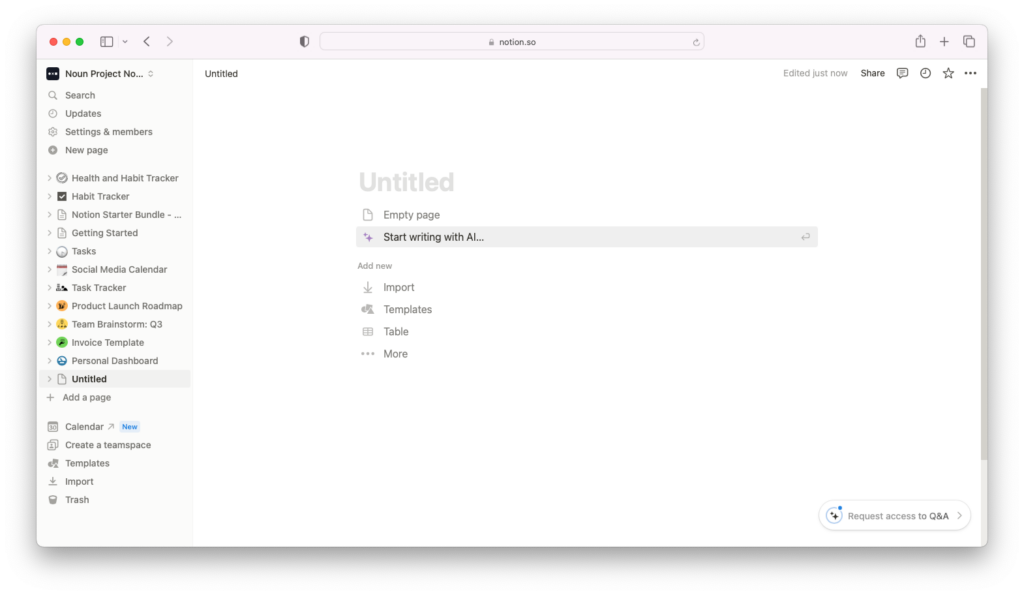Favorite this page with star icon
The height and width of the screenshot is (595, 1024).
pyautogui.click(x=948, y=73)
